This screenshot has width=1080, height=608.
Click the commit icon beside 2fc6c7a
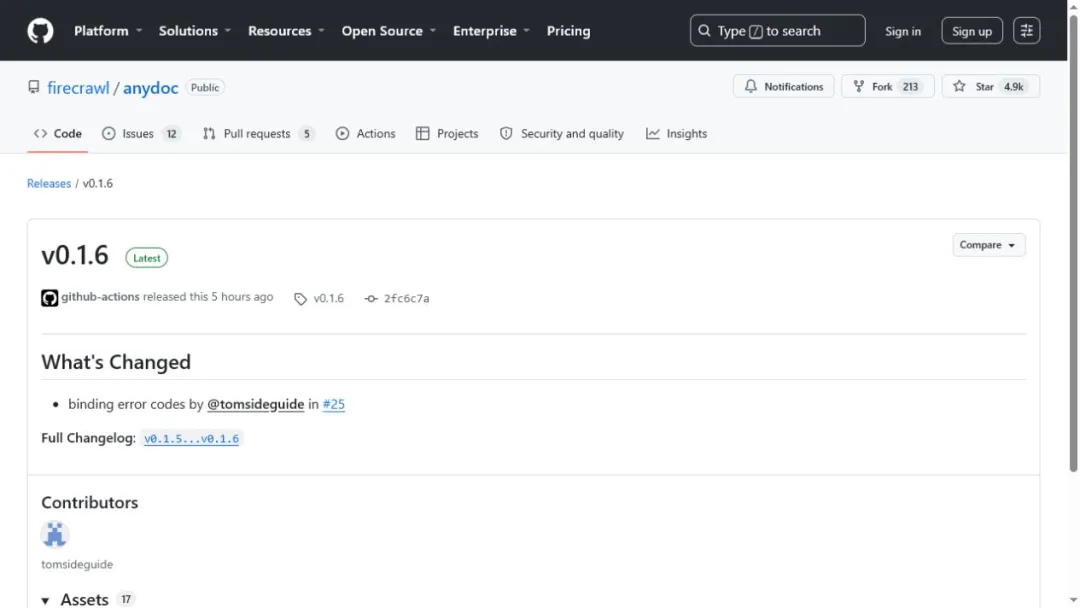tap(371, 299)
